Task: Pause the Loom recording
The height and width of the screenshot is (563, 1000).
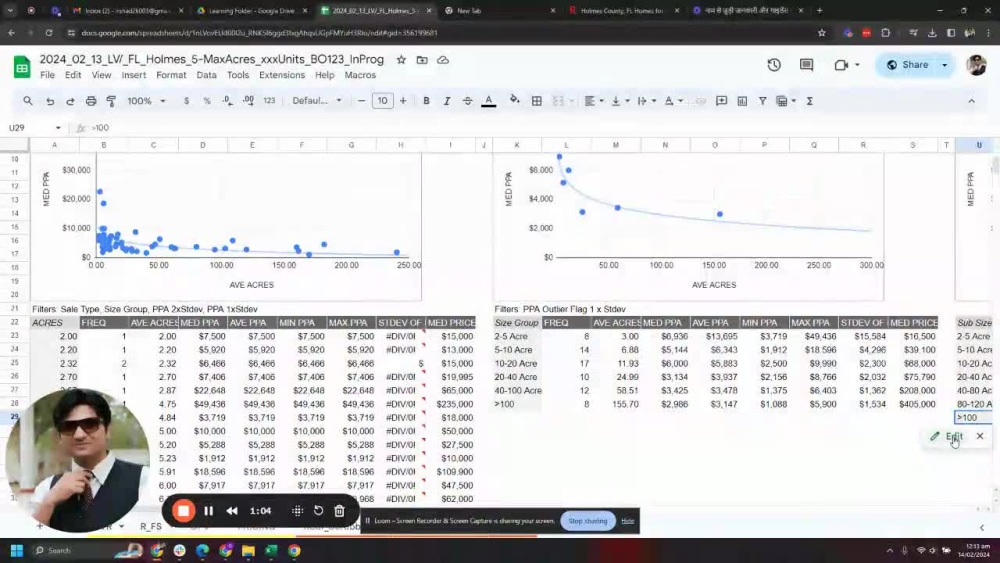Action: pos(209,511)
